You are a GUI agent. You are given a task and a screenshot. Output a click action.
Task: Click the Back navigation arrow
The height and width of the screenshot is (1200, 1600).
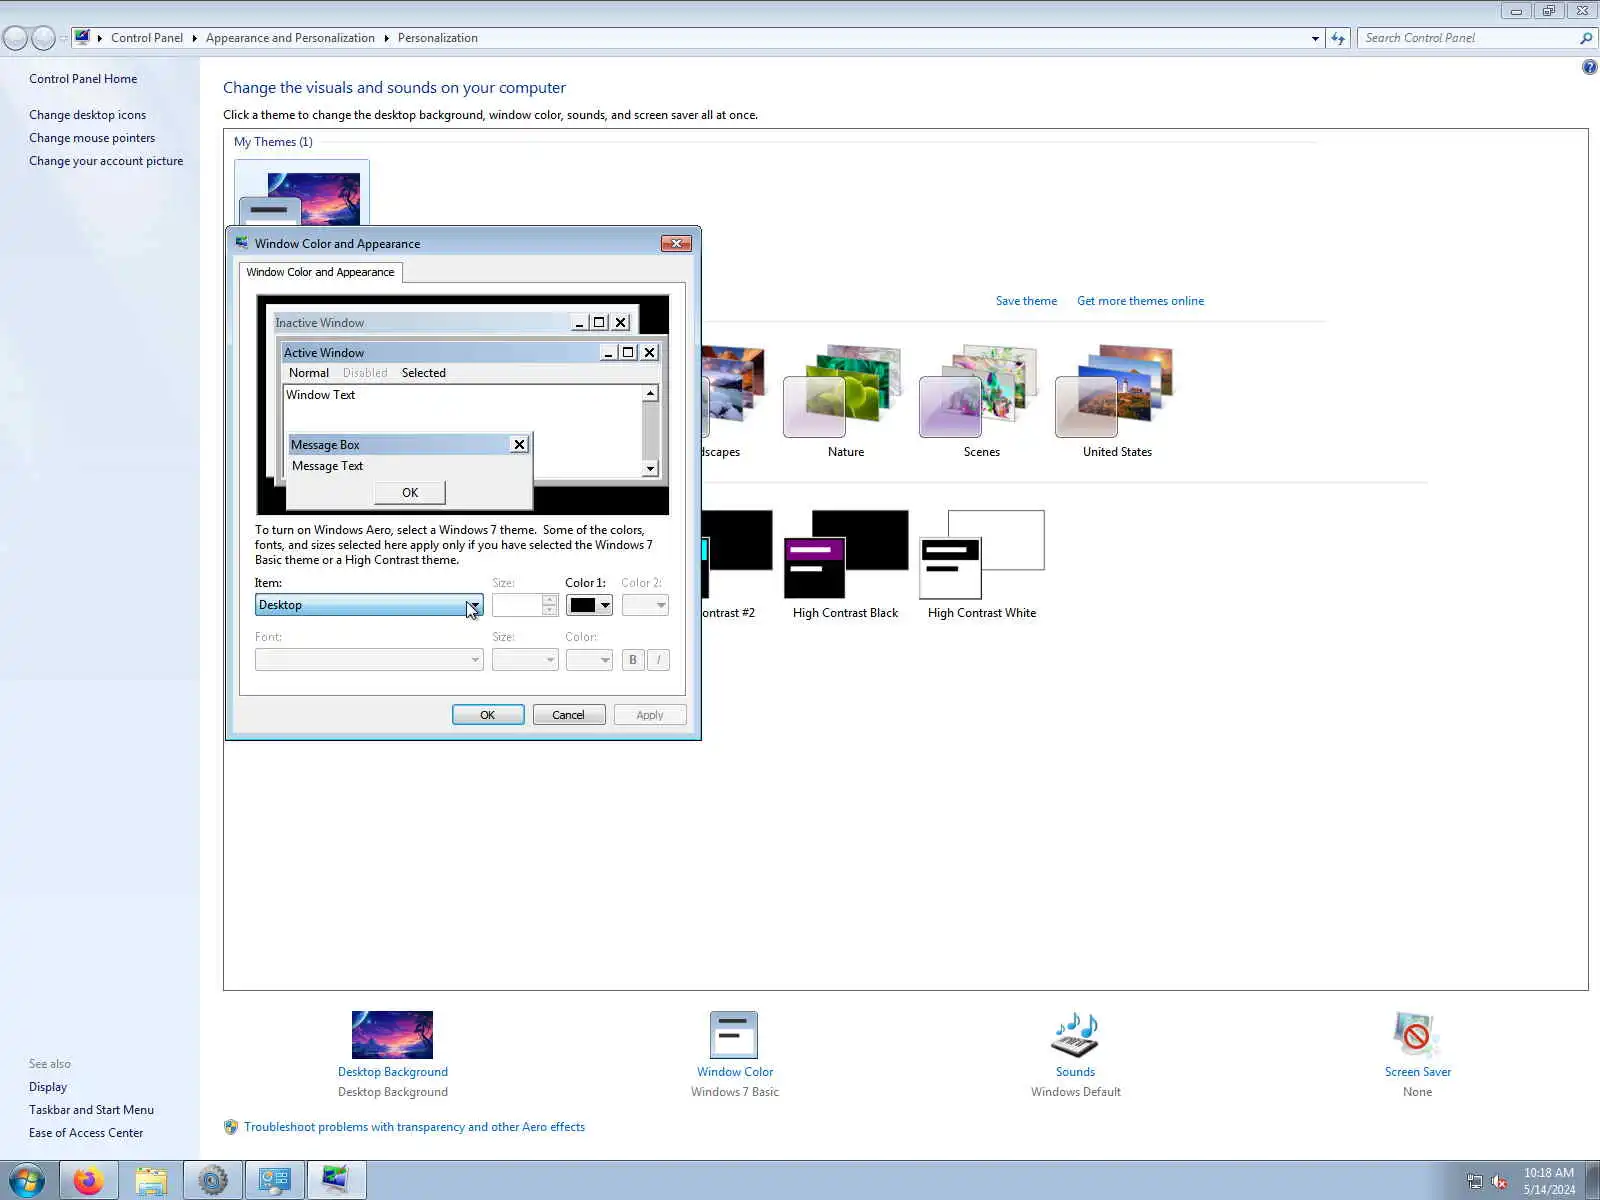point(16,38)
